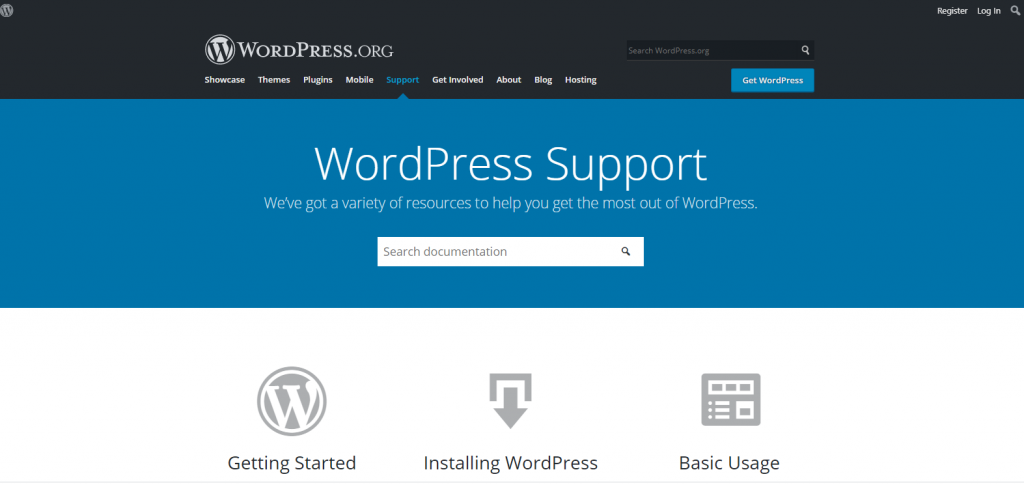Select the Mobile menu item

pos(359,80)
